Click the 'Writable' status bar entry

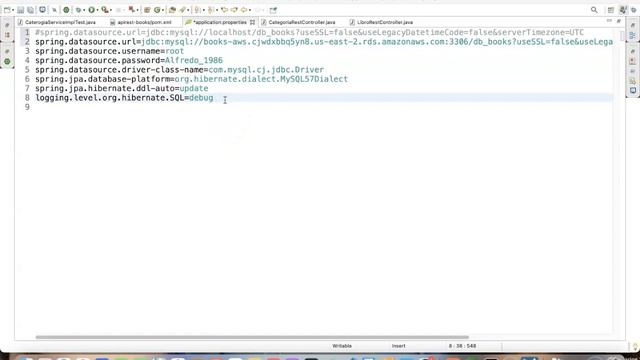click(342, 346)
